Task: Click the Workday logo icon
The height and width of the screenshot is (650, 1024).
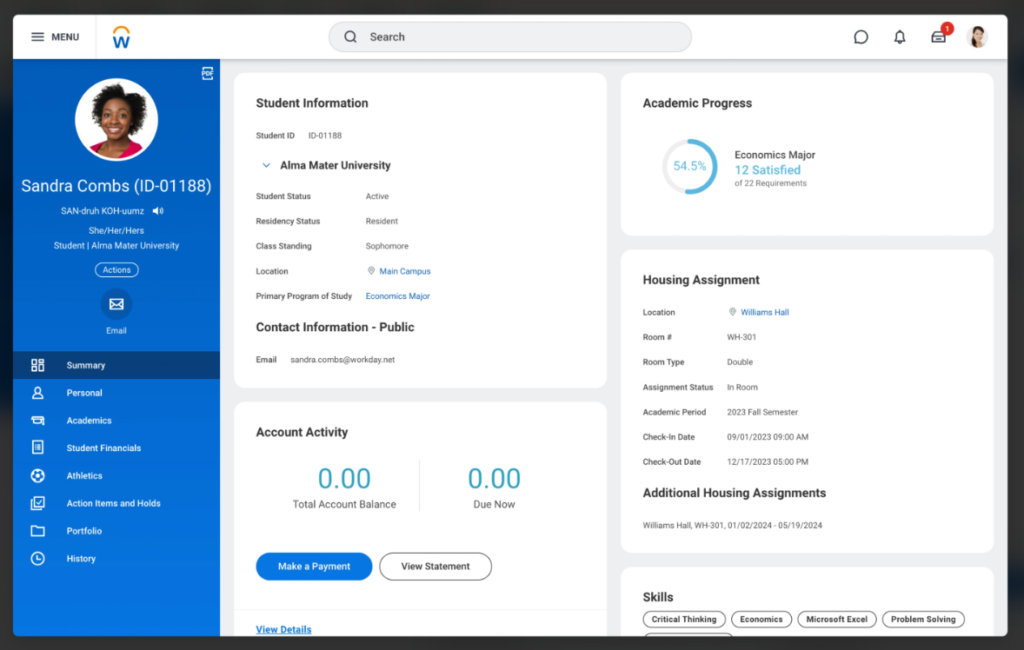Action: pyautogui.click(x=121, y=38)
